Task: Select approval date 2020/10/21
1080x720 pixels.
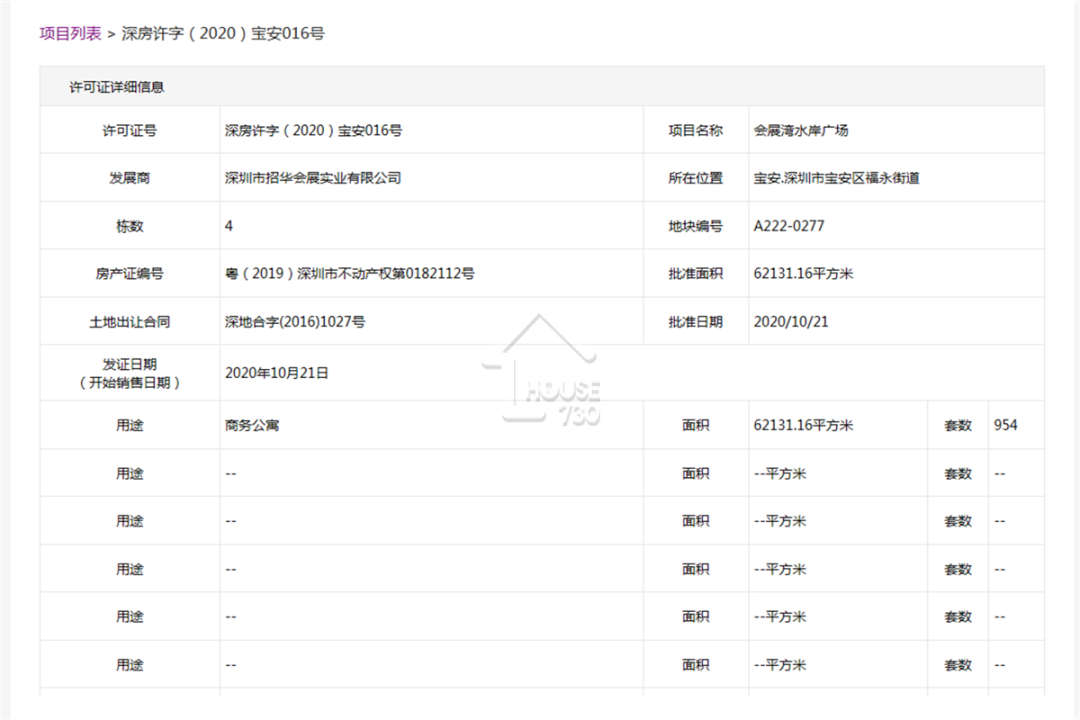Action: click(x=791, y=322)
